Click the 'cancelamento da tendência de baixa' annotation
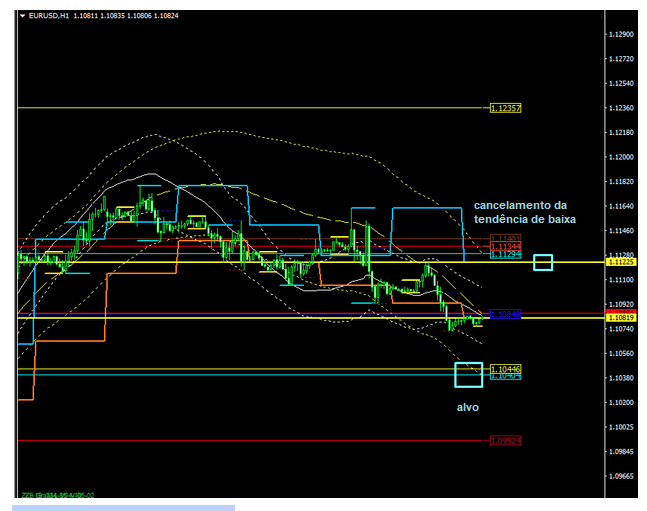The height and width of the screenshot is (511, 647). pyautogui.click(x=525, y=212)
